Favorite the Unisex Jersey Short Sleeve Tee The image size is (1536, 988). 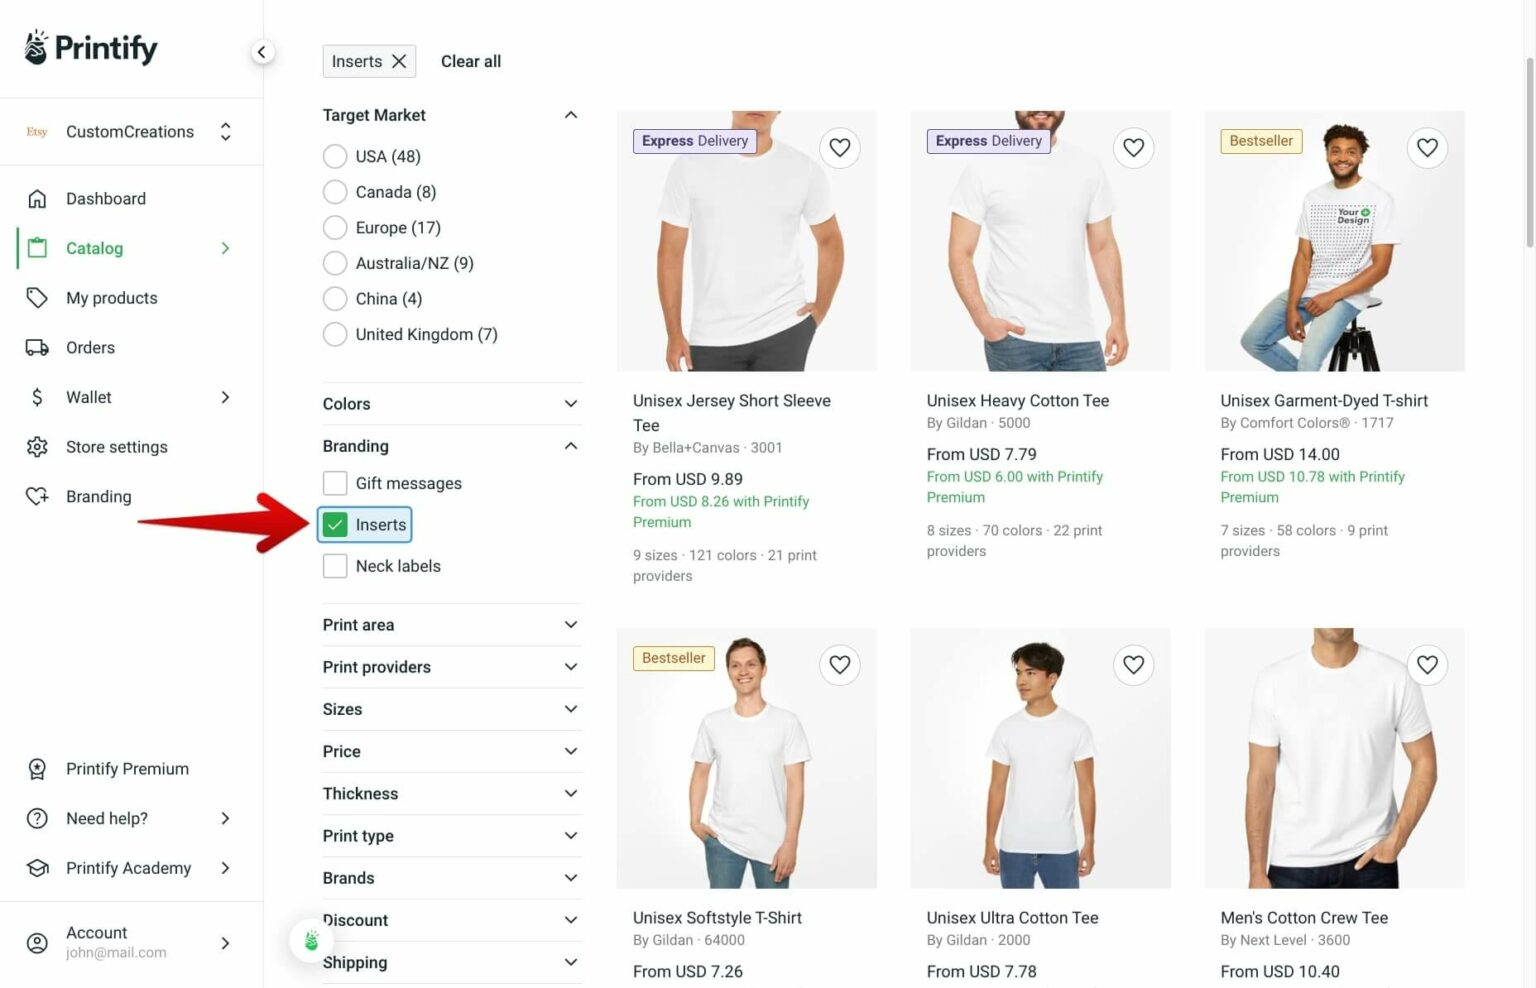840,148
